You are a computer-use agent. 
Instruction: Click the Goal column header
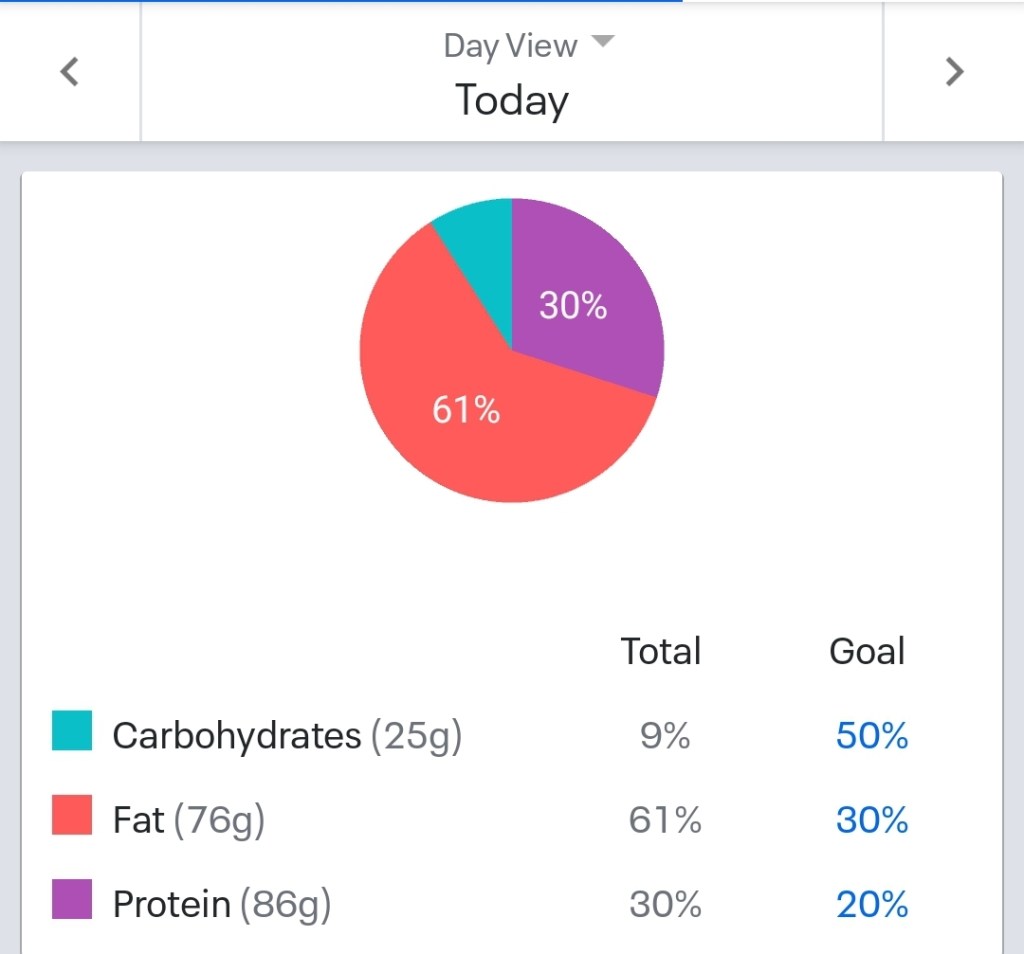867,651
